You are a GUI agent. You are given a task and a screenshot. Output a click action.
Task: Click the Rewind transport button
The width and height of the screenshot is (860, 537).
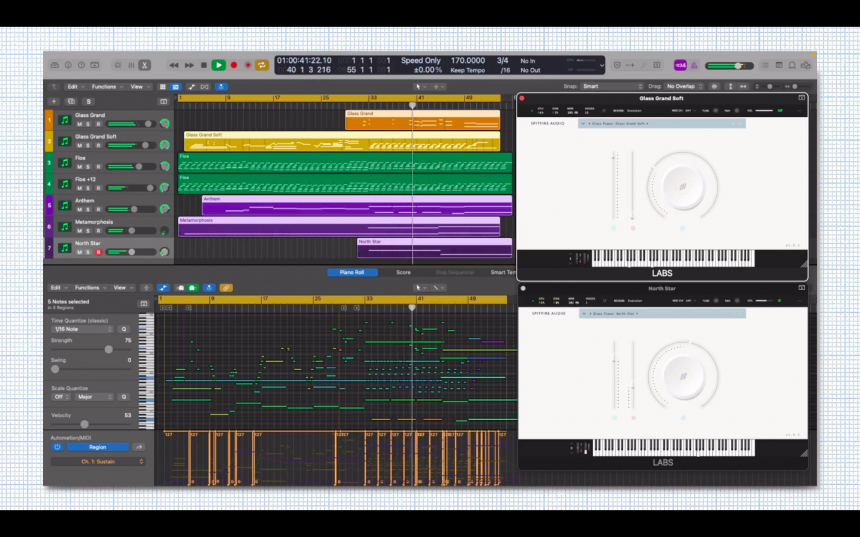pyautogui.click(x=174, y=65)
